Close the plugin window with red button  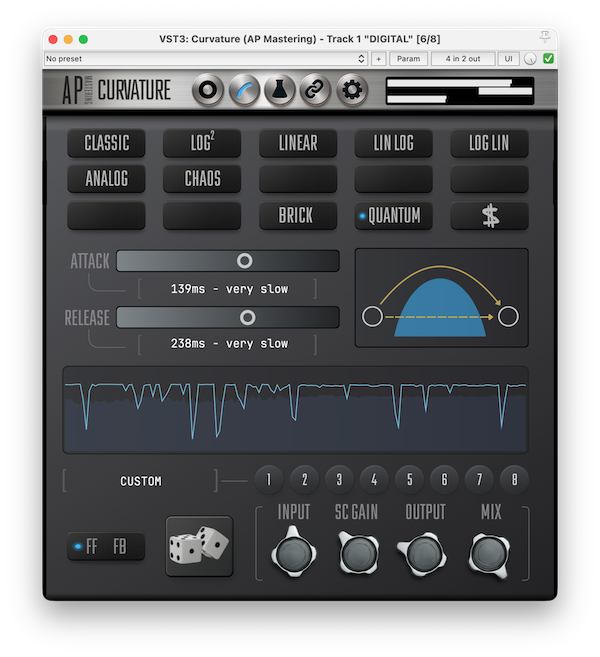(x=53, y=39)
